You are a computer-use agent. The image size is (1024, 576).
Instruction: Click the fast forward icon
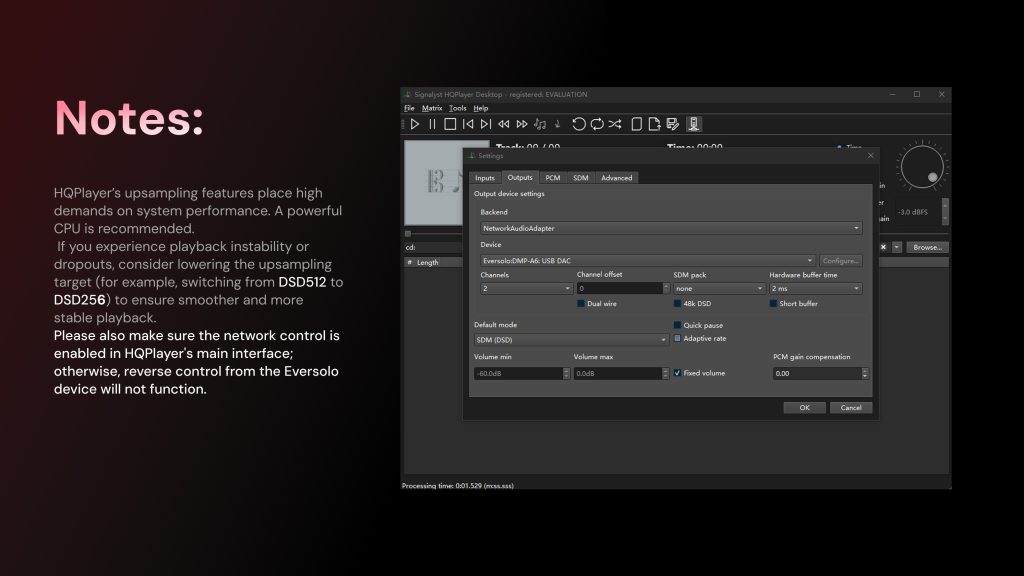[x=522, y=124]
